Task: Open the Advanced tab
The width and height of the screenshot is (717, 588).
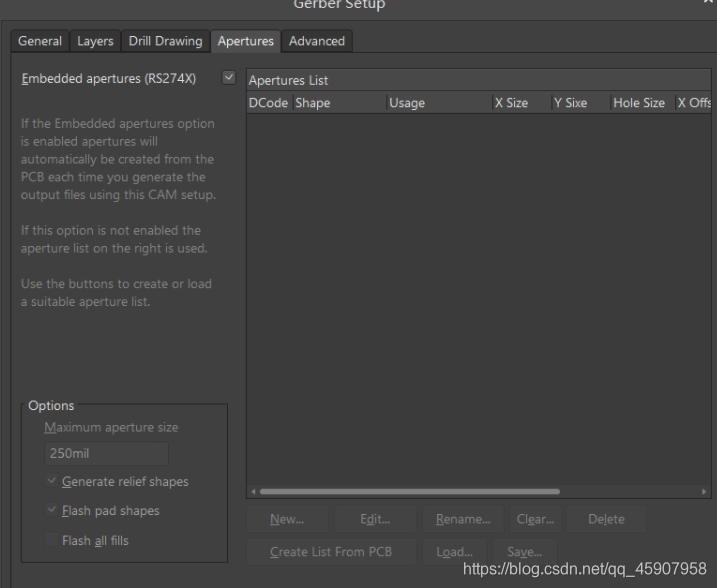Action: (x=317, y=41)
